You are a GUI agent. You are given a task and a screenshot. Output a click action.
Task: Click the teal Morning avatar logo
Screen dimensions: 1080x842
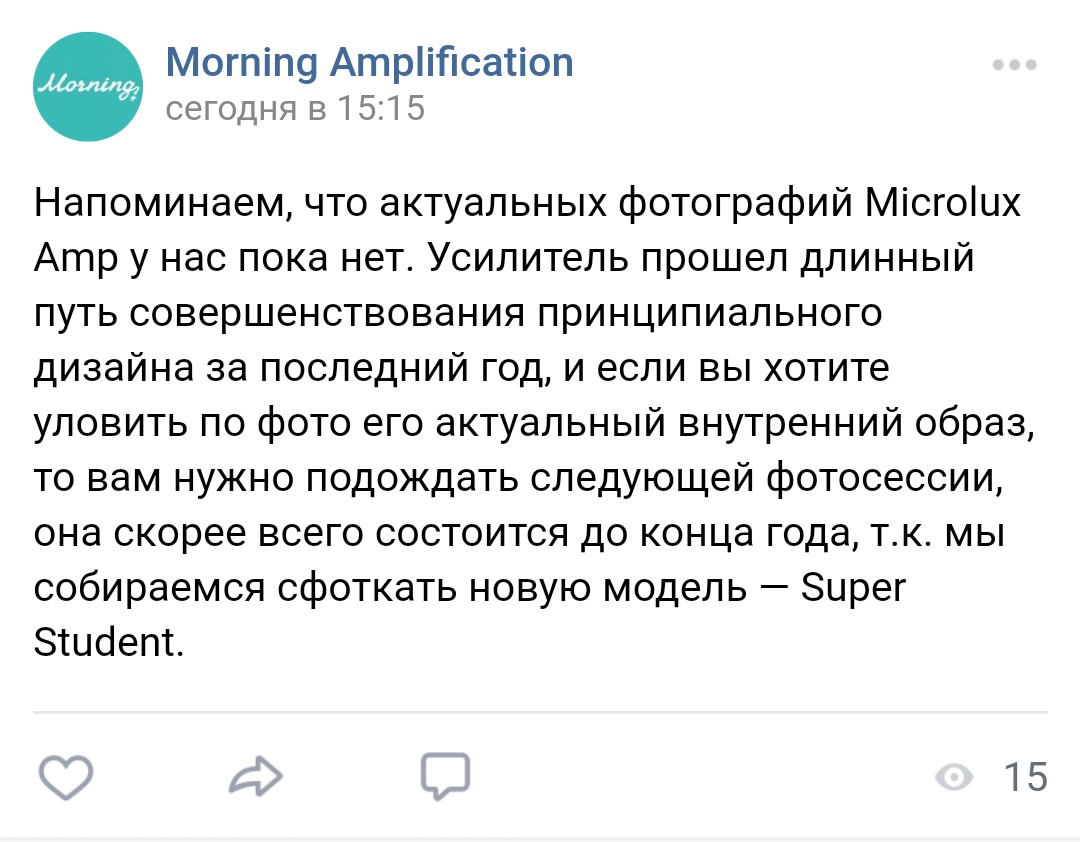click(88, 86)
